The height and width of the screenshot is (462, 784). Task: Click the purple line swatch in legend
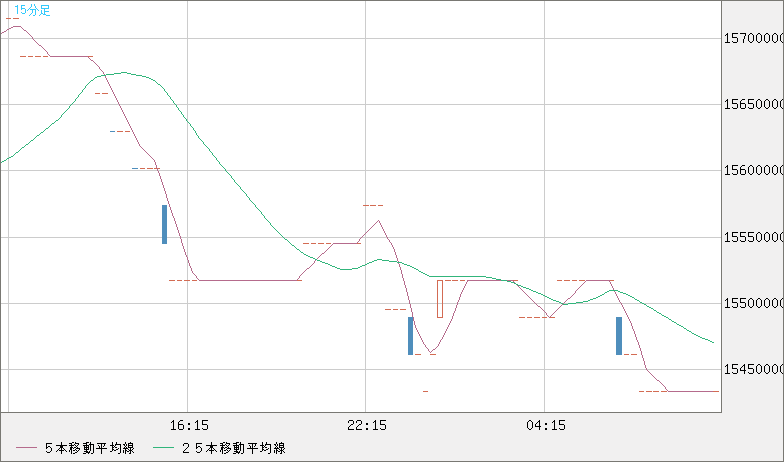[26, 448]
